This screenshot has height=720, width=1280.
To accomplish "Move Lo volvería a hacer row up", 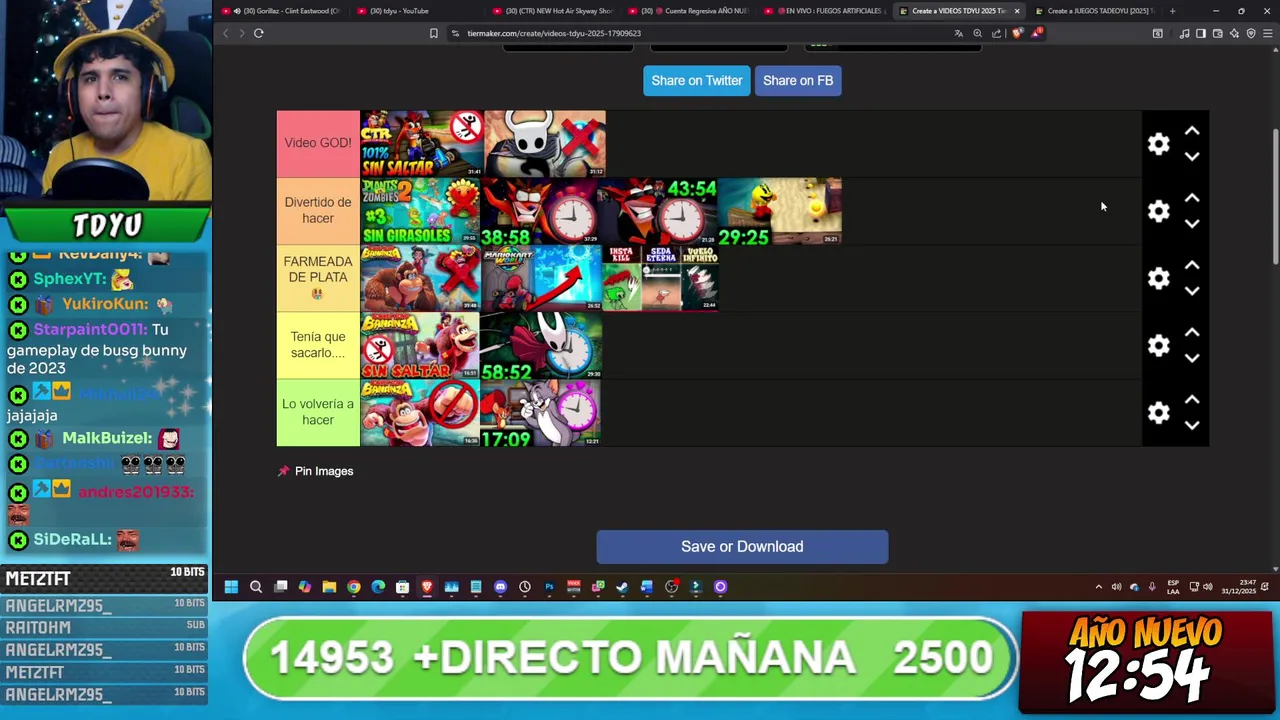I will 1192,399.
